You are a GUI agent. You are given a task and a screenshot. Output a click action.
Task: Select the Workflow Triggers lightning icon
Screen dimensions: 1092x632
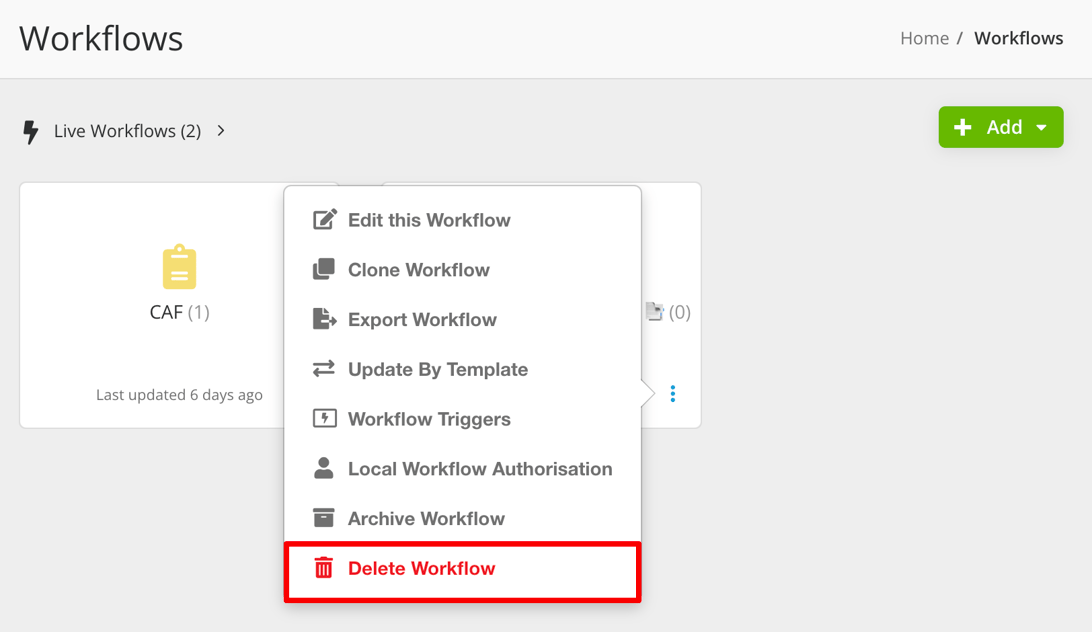coord(323,418)
